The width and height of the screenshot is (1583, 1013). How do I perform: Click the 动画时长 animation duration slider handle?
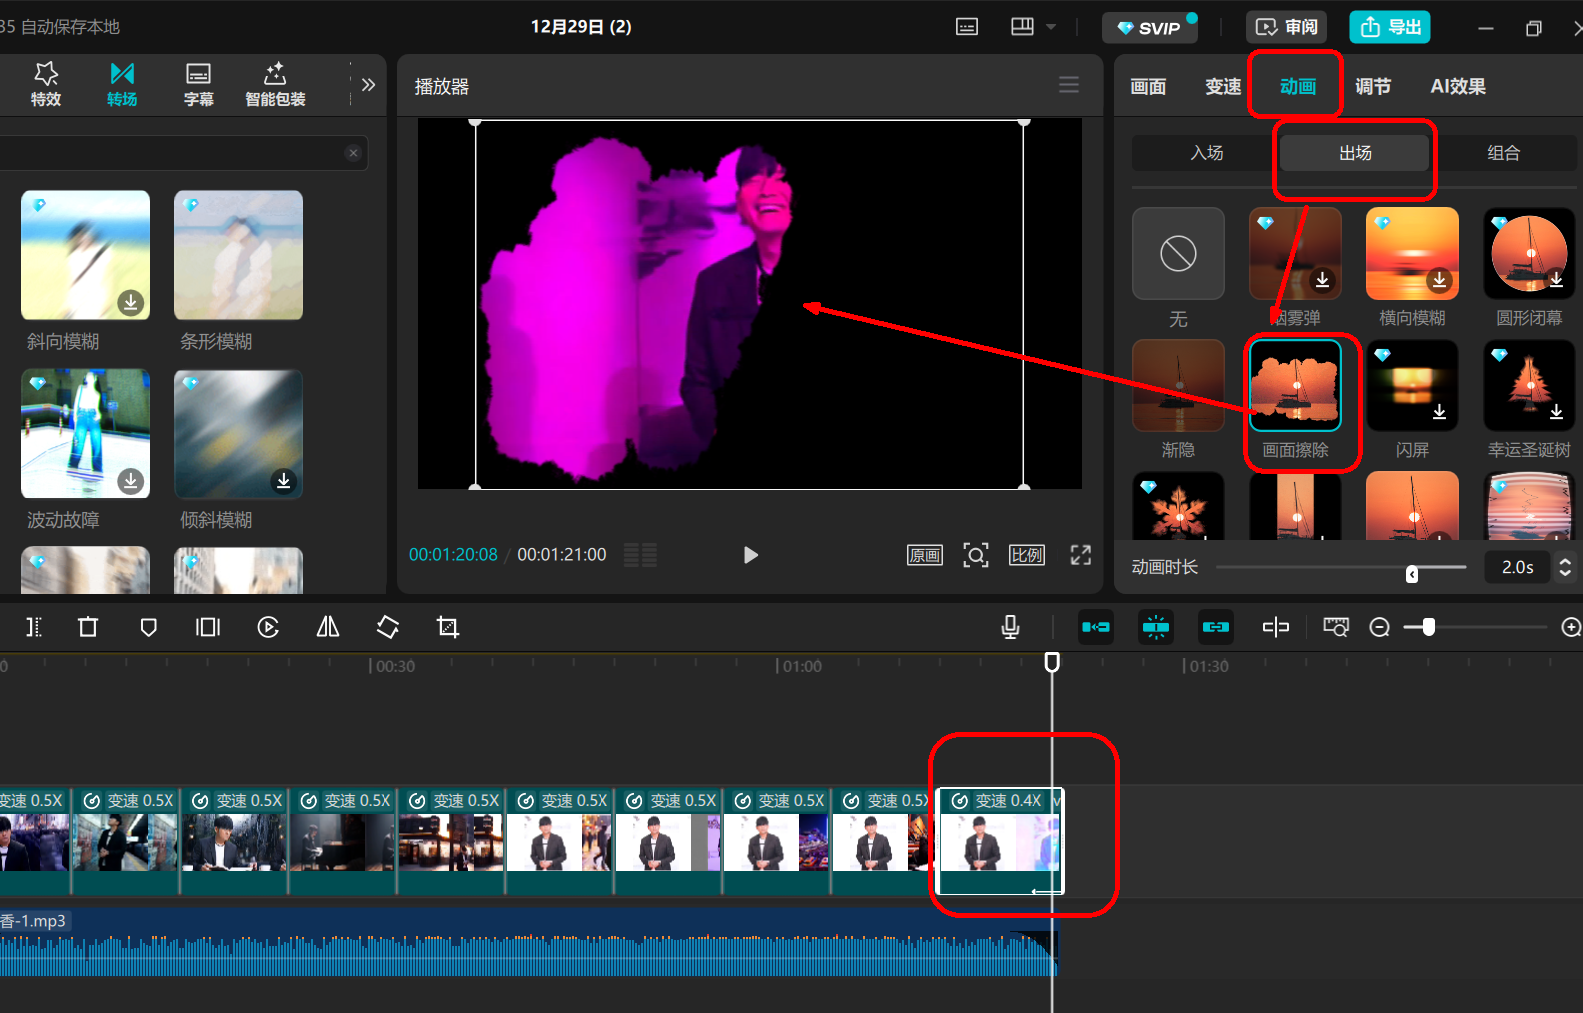(x=1412, y=573)
